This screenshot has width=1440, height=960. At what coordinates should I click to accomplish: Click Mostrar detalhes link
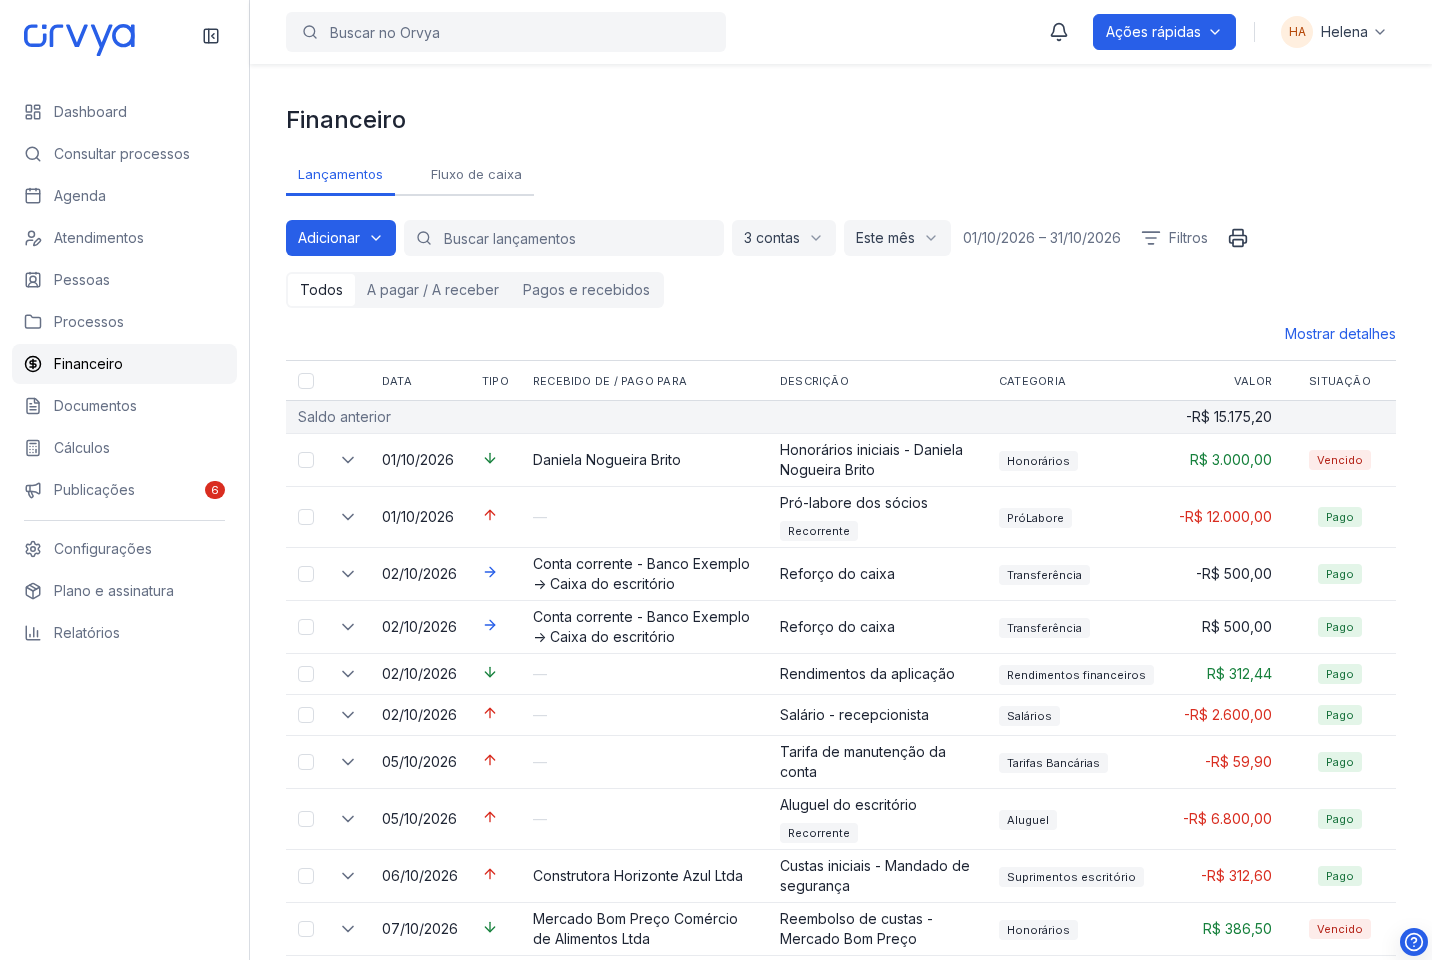1340,334
